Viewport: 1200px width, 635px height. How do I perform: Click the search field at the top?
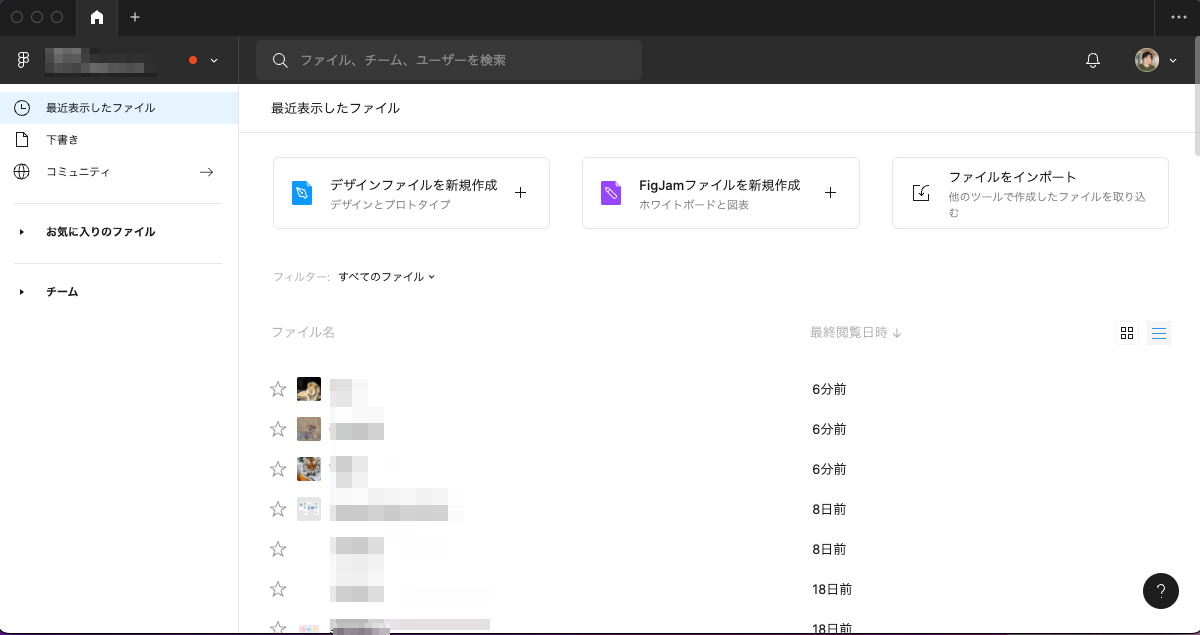coord(448,60)
